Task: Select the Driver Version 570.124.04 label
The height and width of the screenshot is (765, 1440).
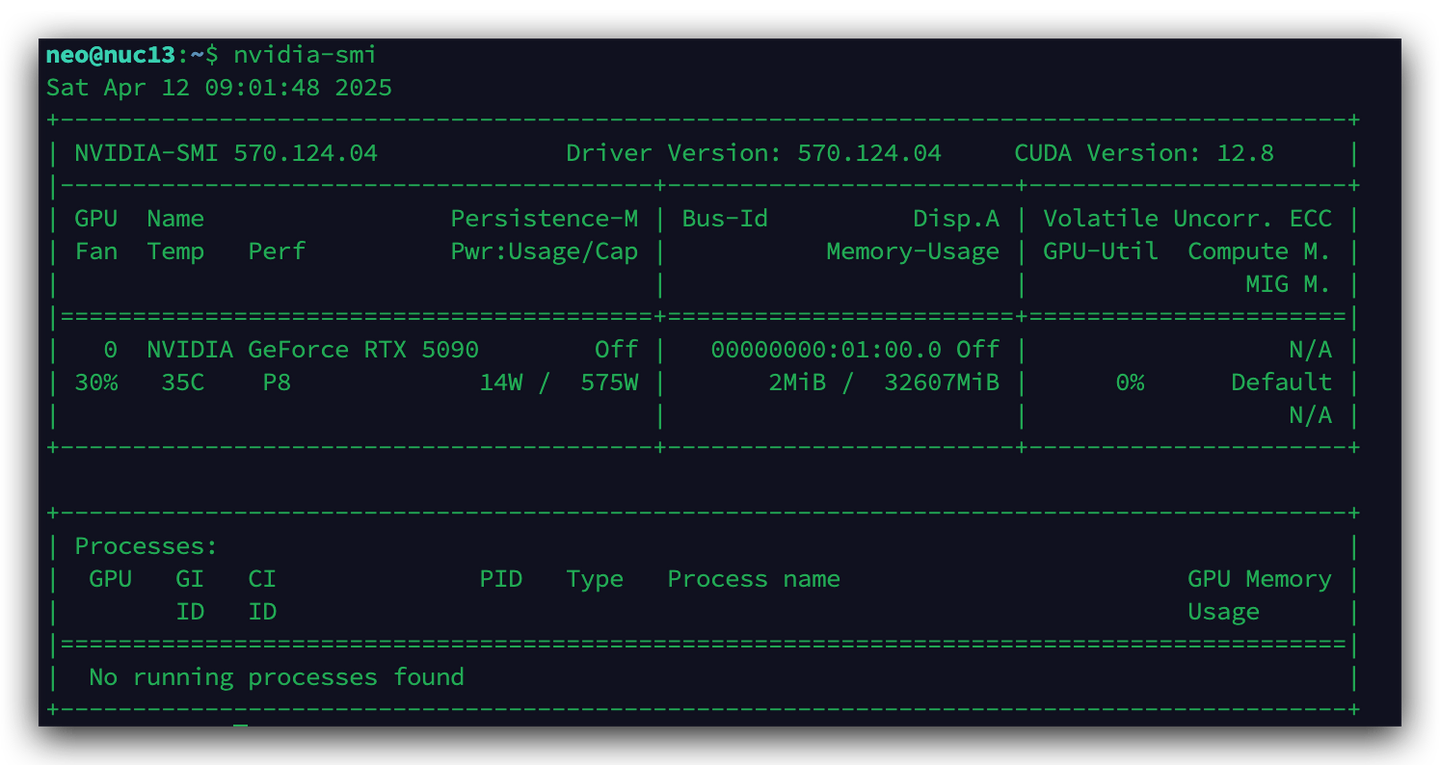Action: (x=753, y=152)
